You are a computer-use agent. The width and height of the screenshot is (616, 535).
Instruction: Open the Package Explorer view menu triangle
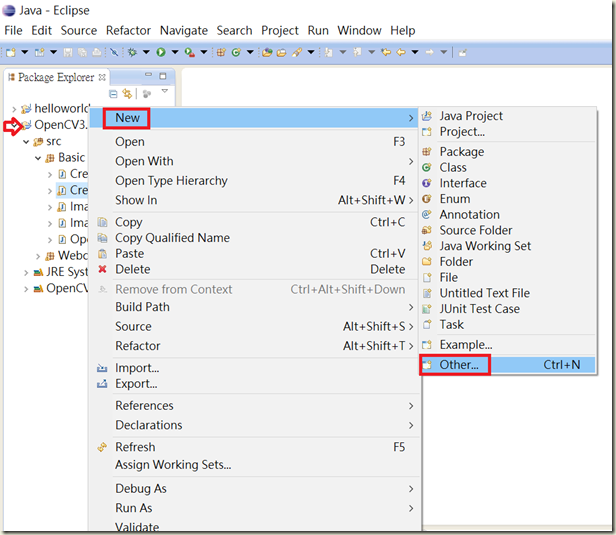[x=165, y=91]
